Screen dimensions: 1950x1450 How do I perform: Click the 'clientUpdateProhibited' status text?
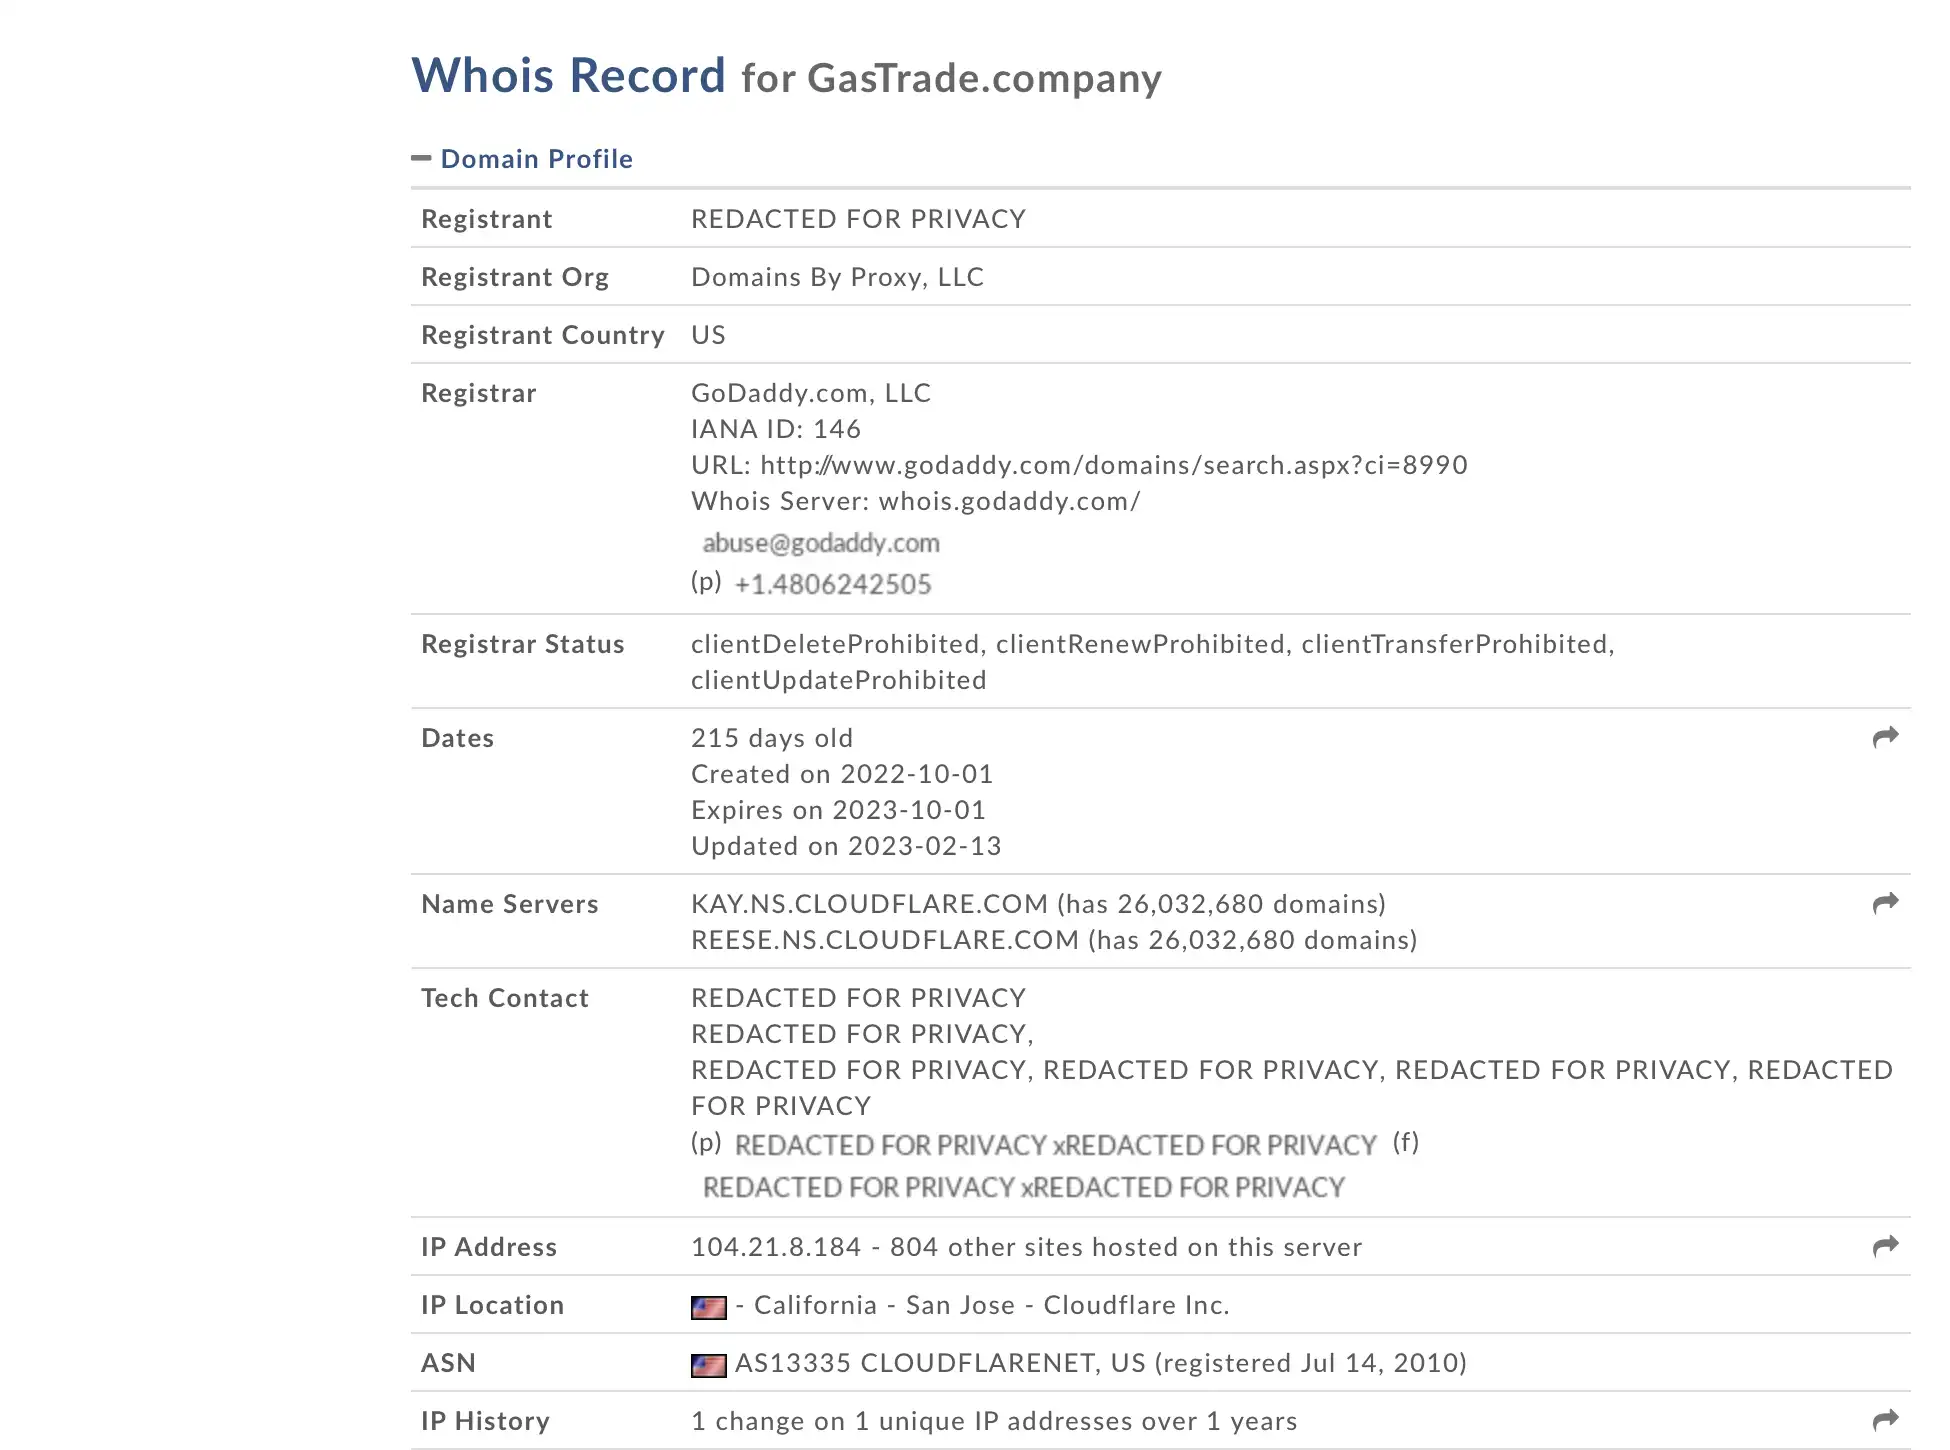[x=838, y=680]
